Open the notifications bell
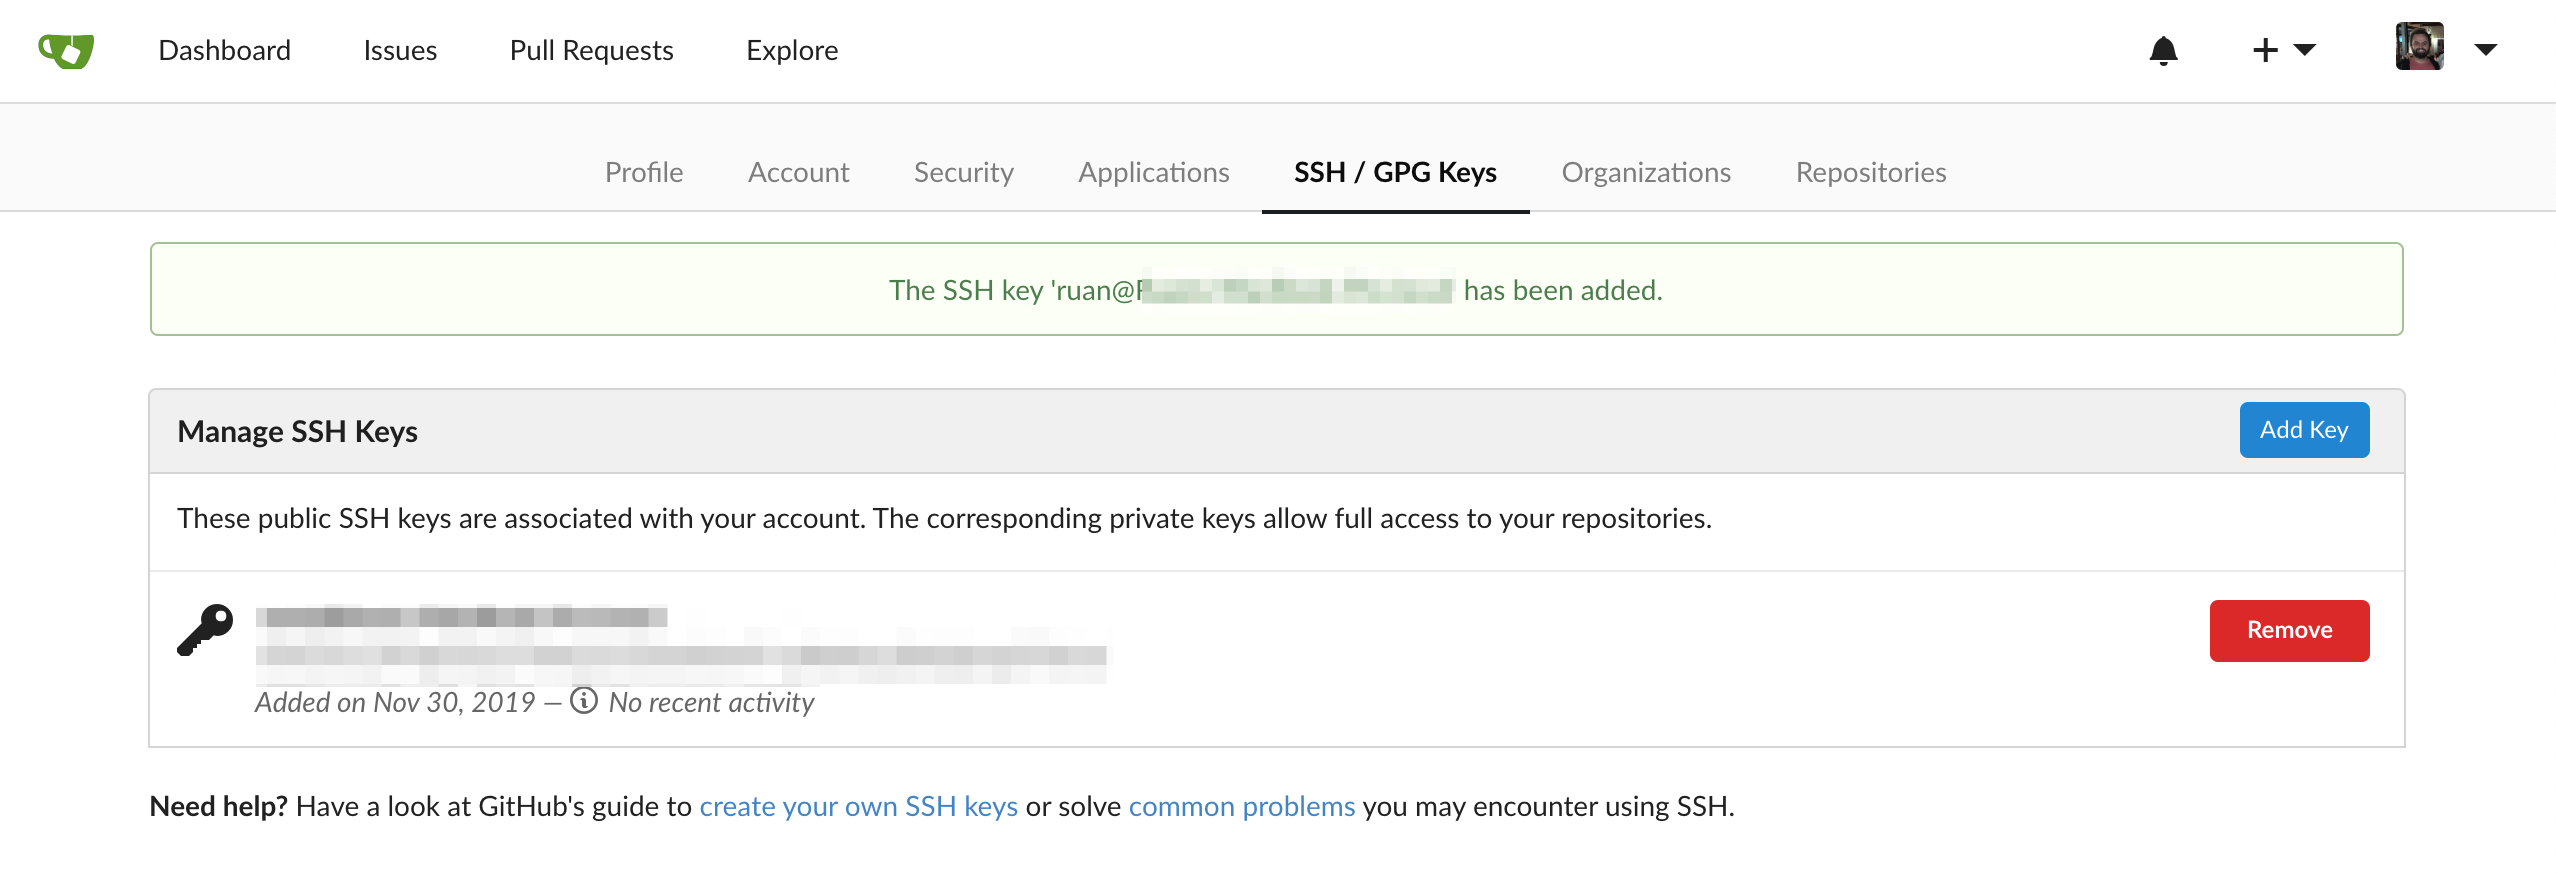 tap(2163, 50)
